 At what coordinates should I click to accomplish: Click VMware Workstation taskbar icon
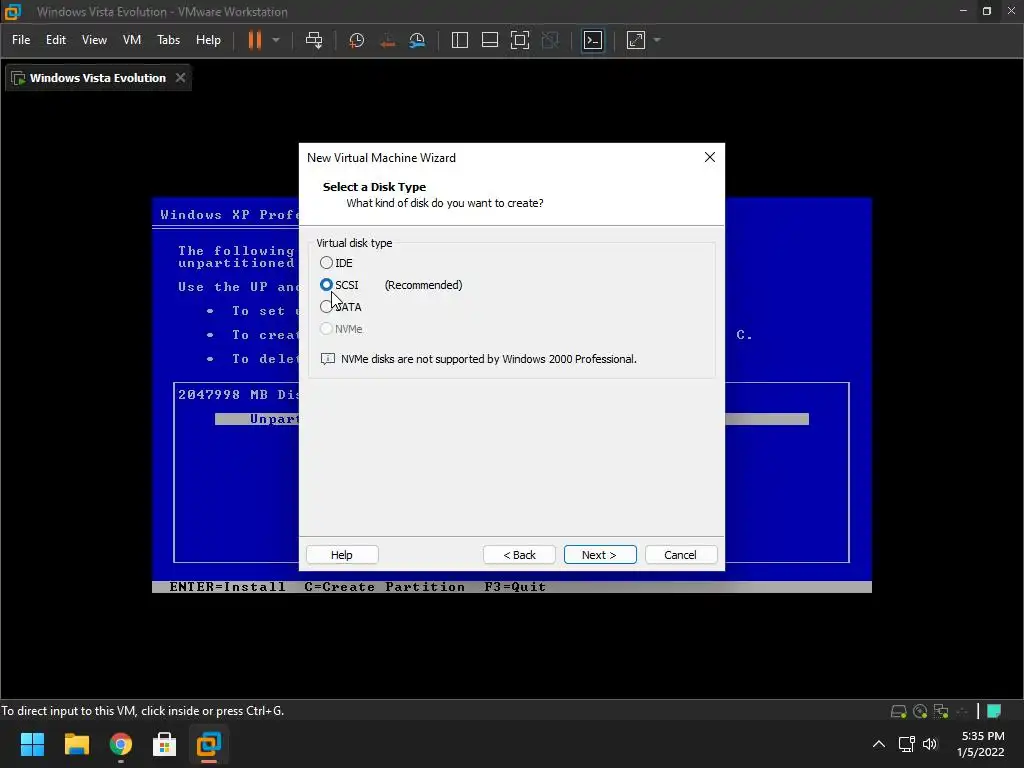click(209, 744)
